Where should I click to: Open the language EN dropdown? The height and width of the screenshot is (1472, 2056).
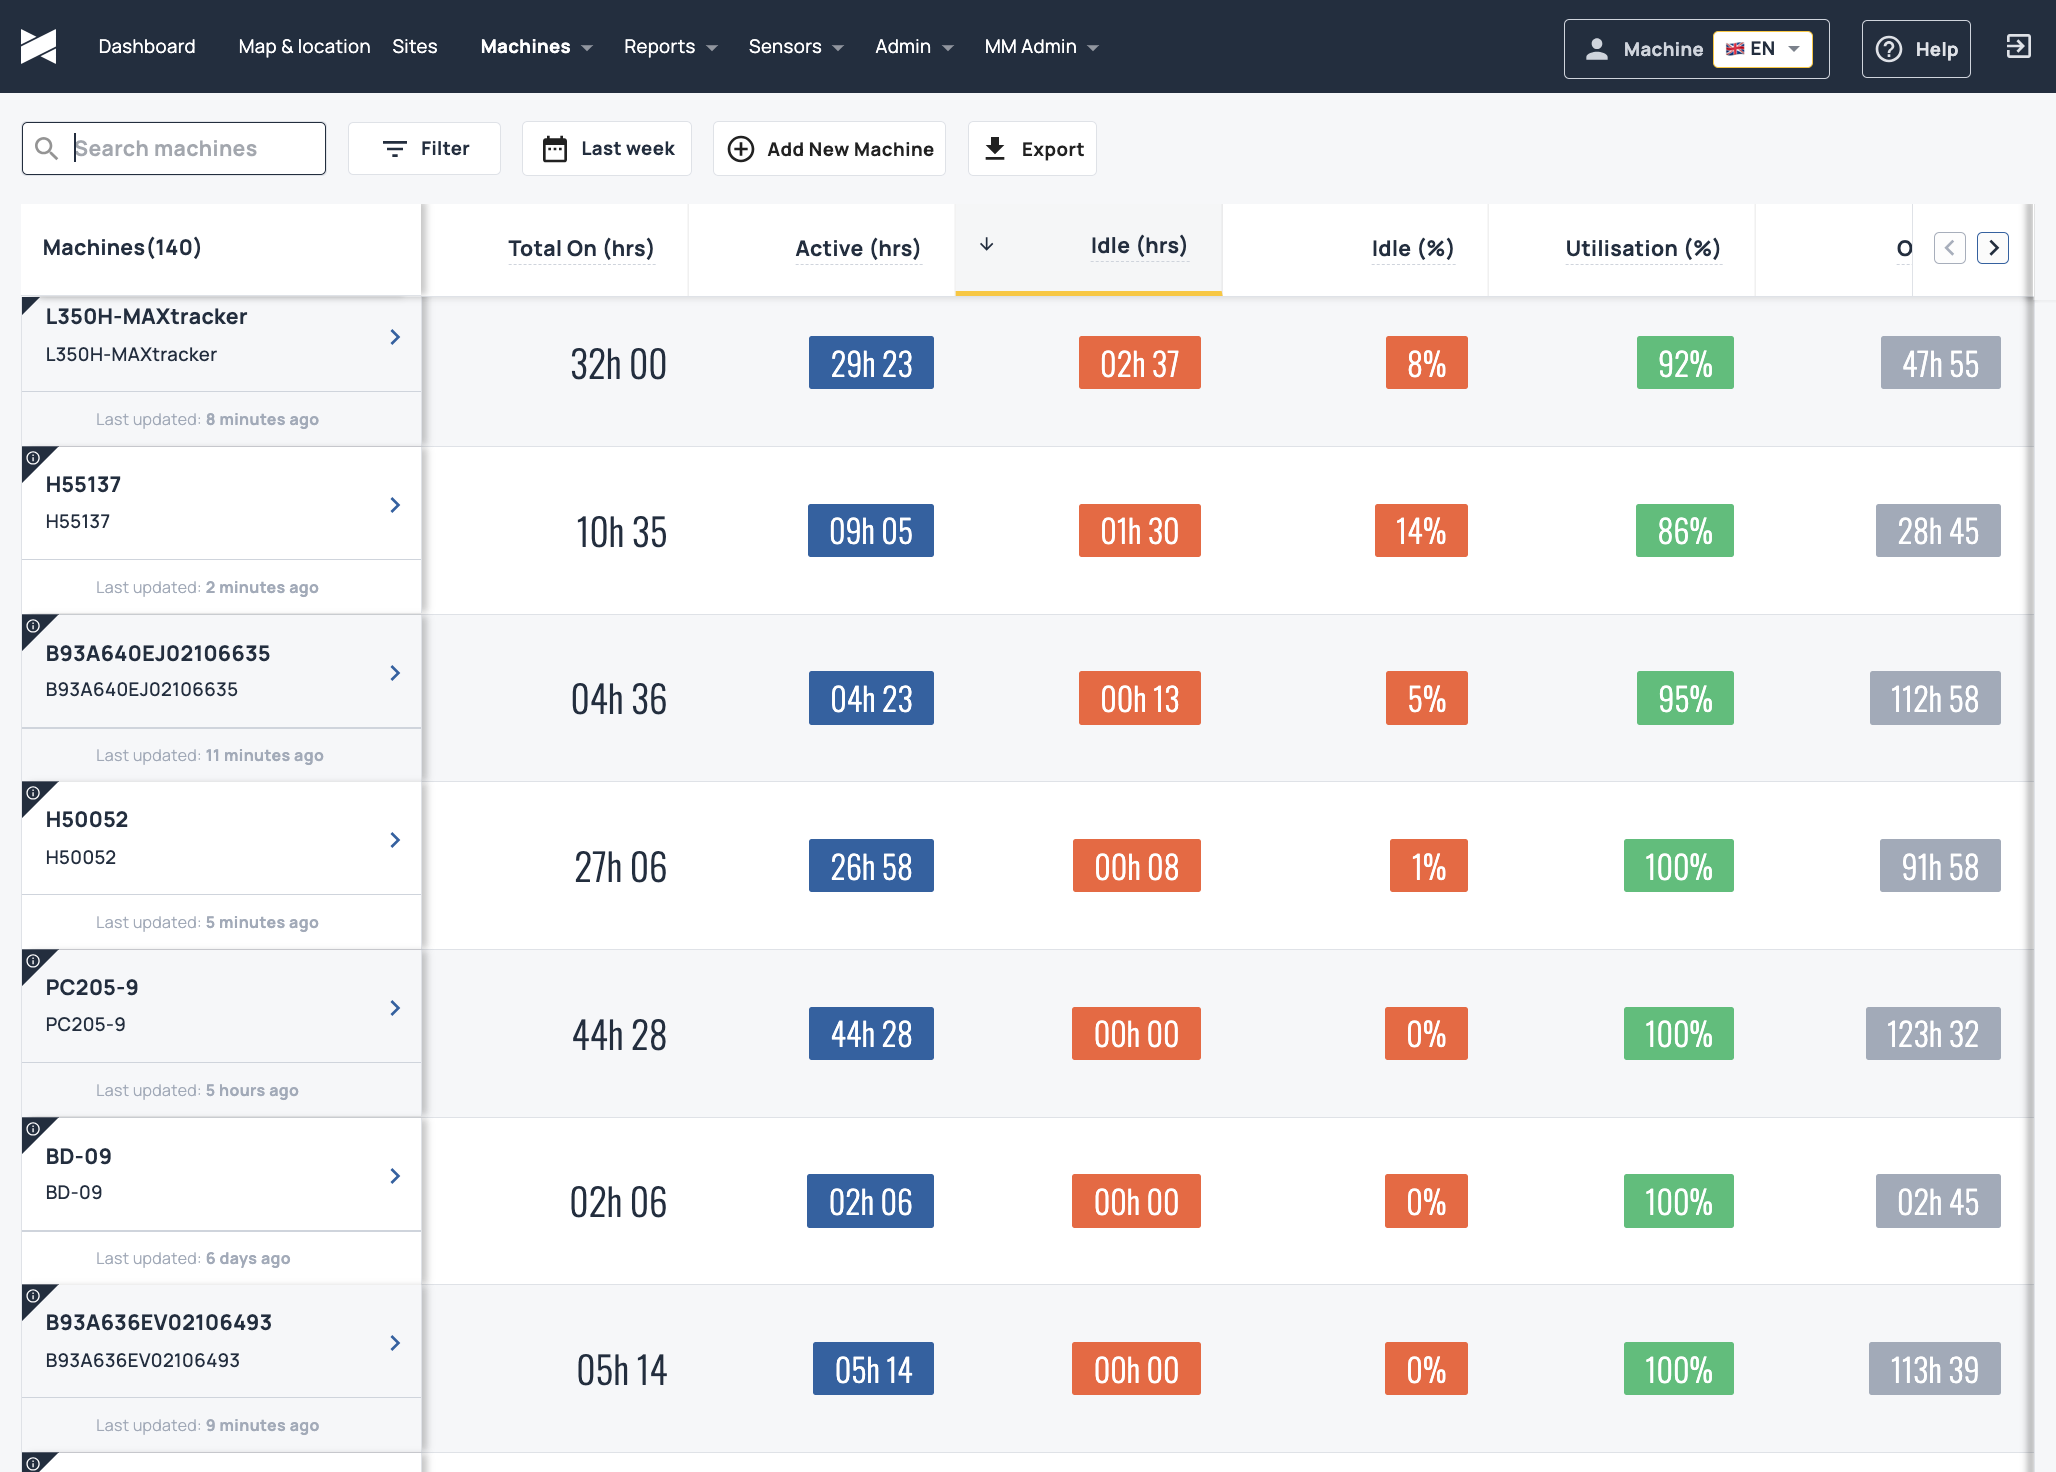(1762, 48)
